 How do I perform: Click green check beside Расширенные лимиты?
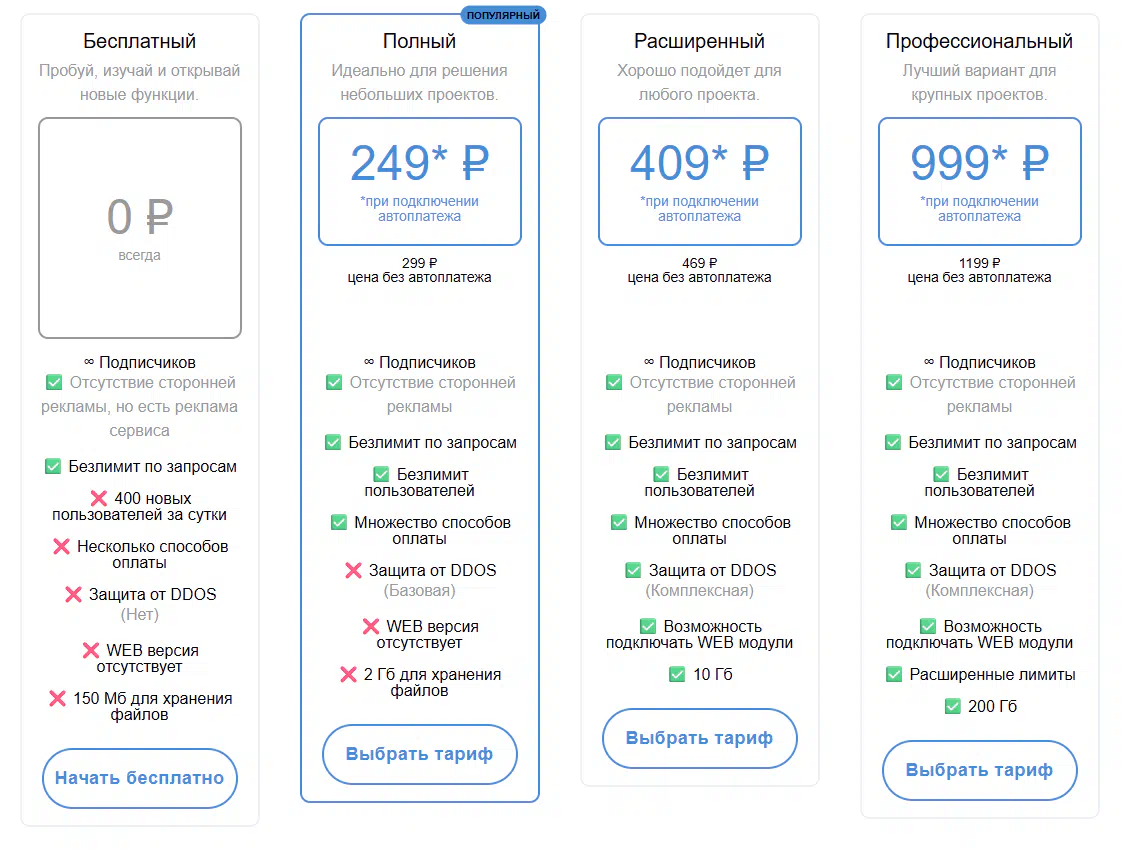[x=894, y=674]
